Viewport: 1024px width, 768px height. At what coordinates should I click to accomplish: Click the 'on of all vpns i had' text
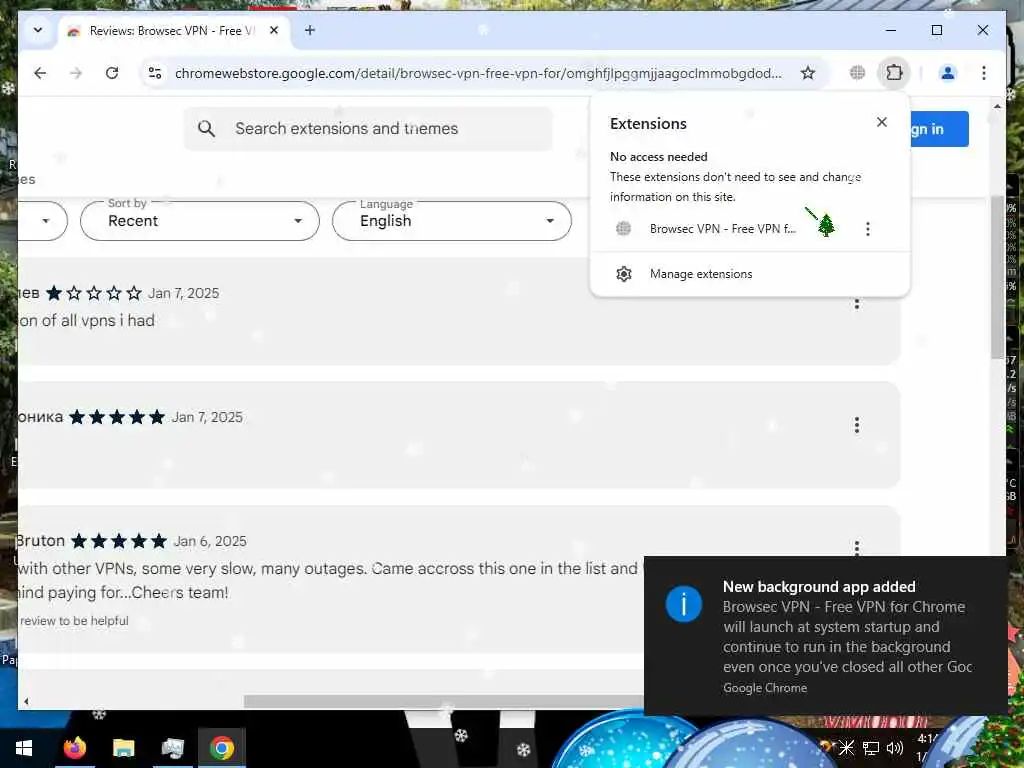click(x=86, y=321)
